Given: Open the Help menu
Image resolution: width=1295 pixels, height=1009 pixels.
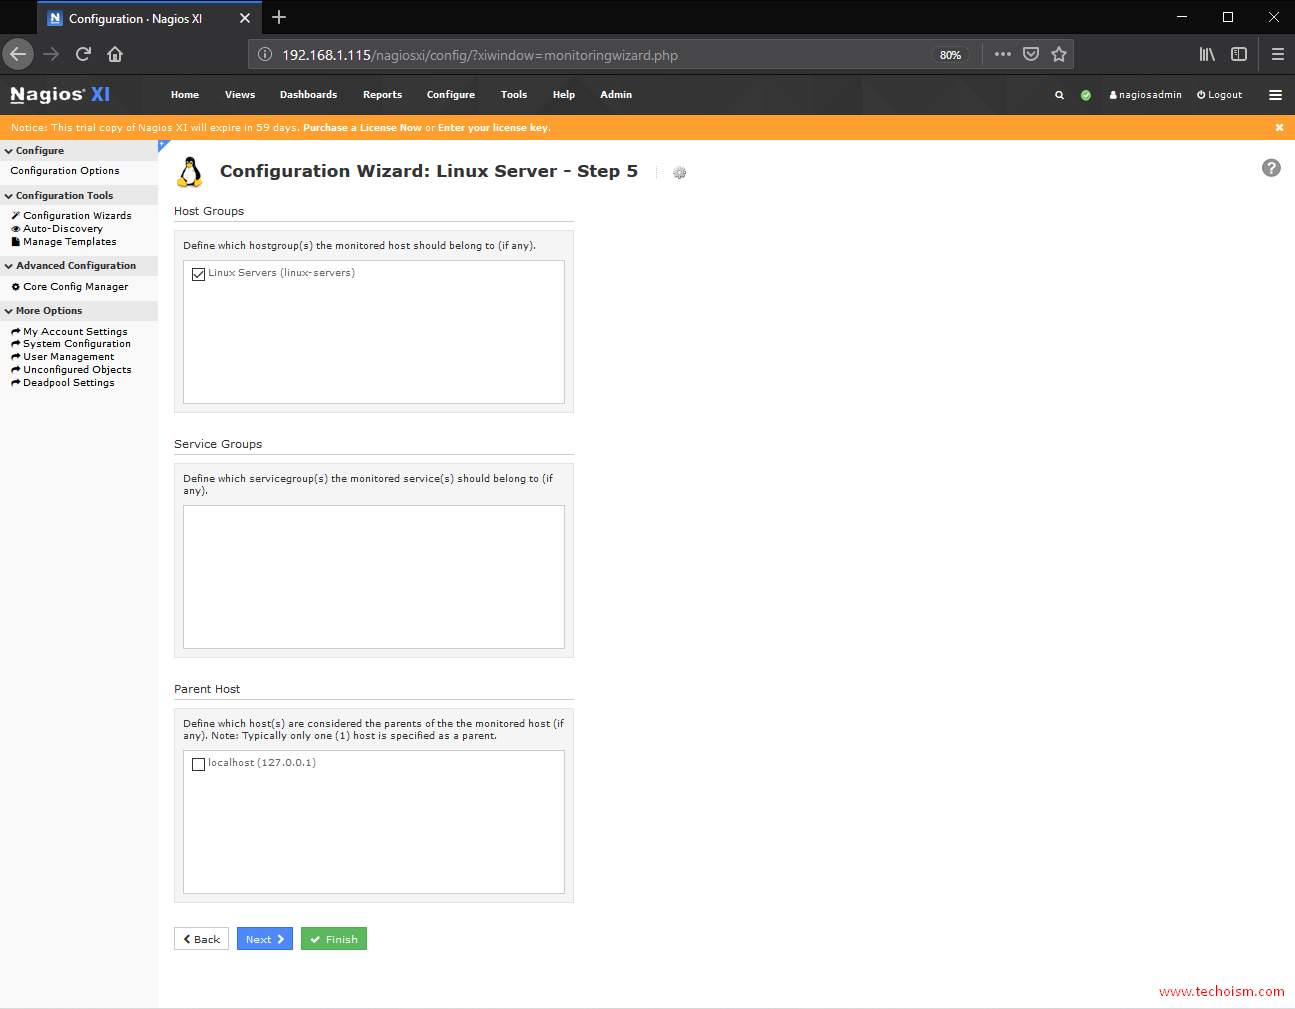Looking at the screenshot, I should tap(564, 95).
